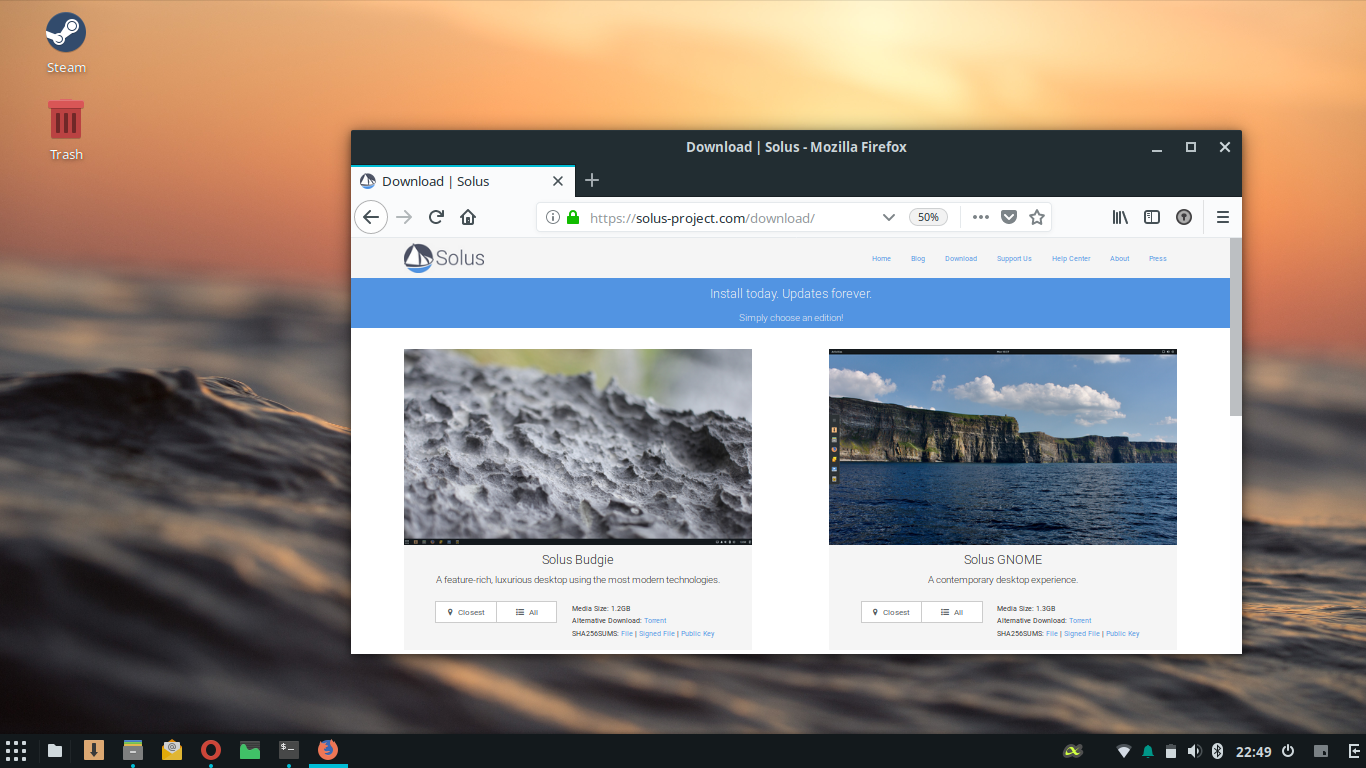This screenshot has height=768, width=1366.
Task: Click the green secure connection padlock
Action: (573, 217)
